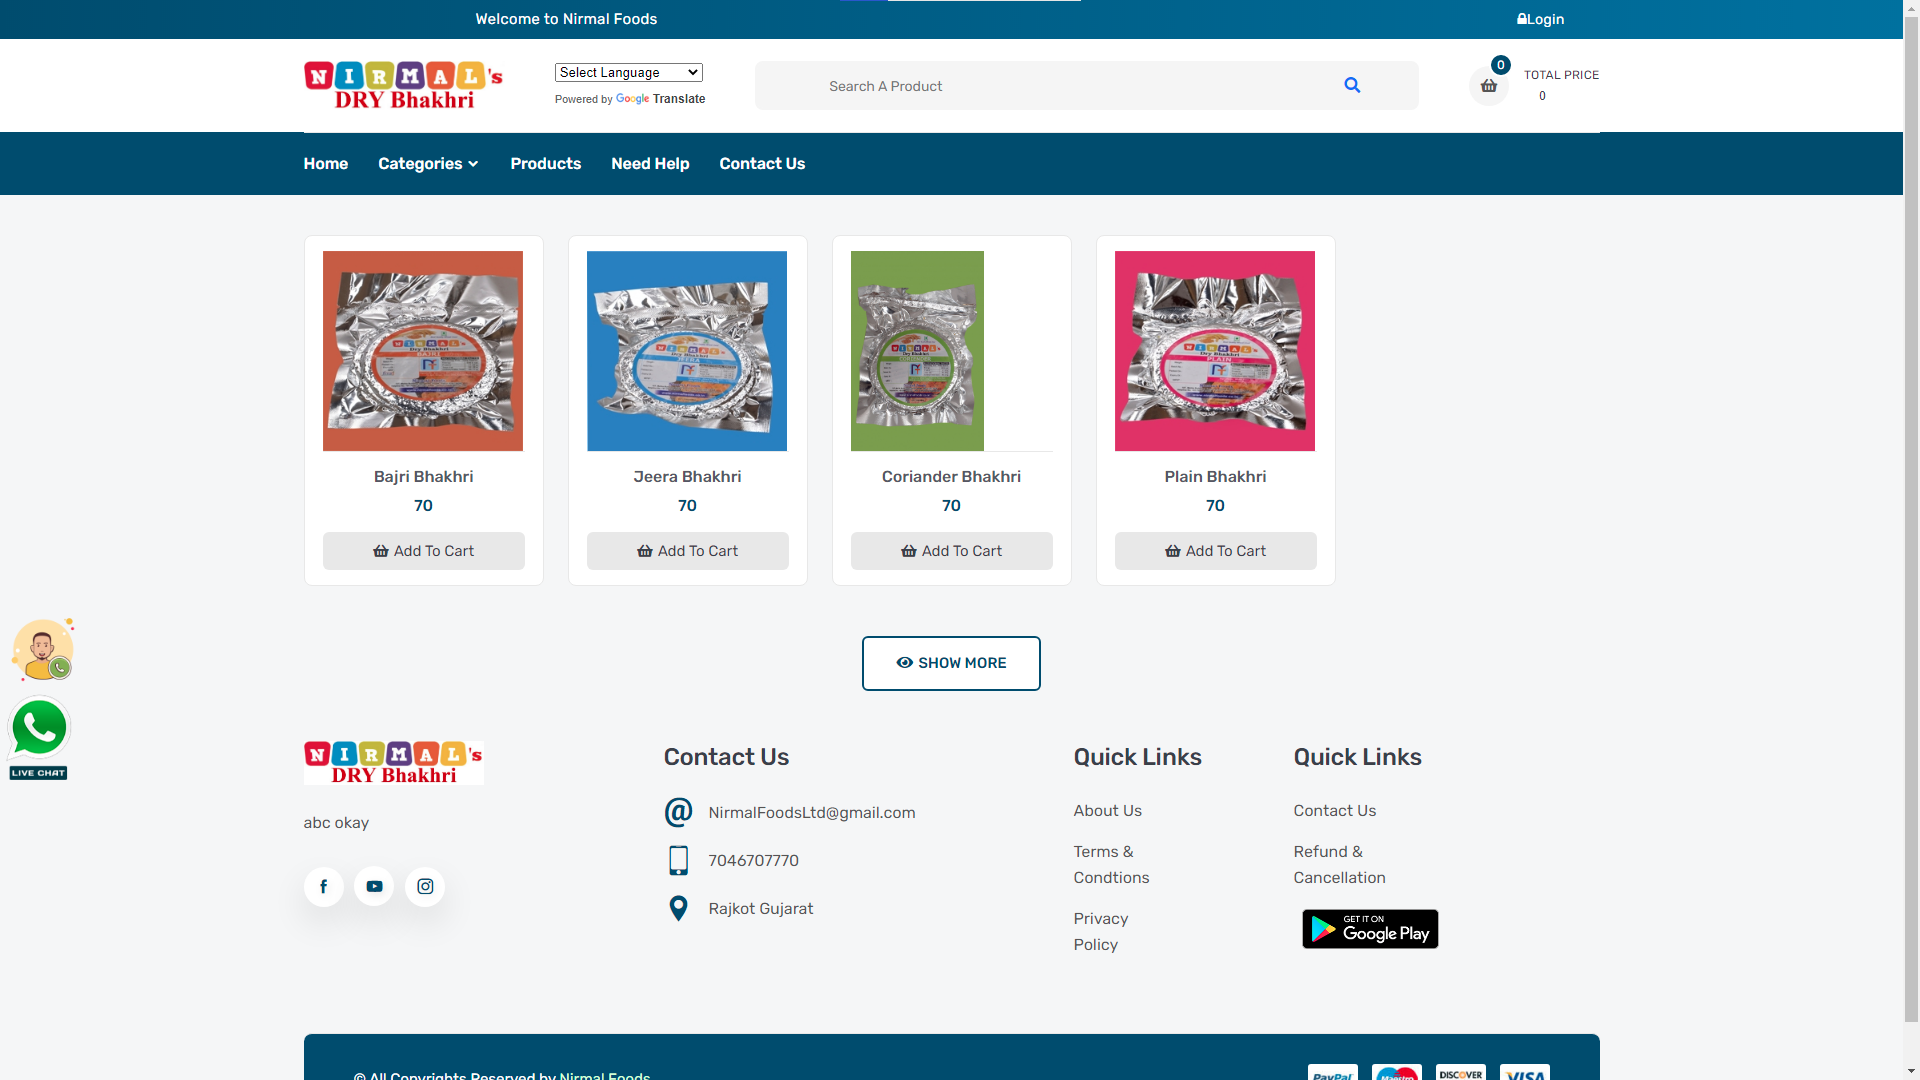The image size is (1920, 1080).
Task: Open the WhatsApp live chat icon
Action: coord(39,738)
